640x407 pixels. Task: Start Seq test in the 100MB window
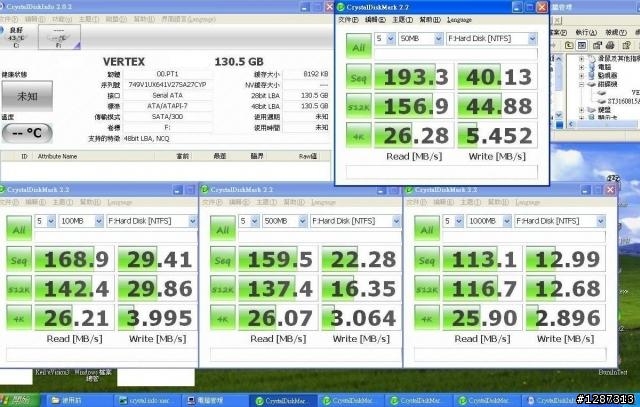(19, 259)
